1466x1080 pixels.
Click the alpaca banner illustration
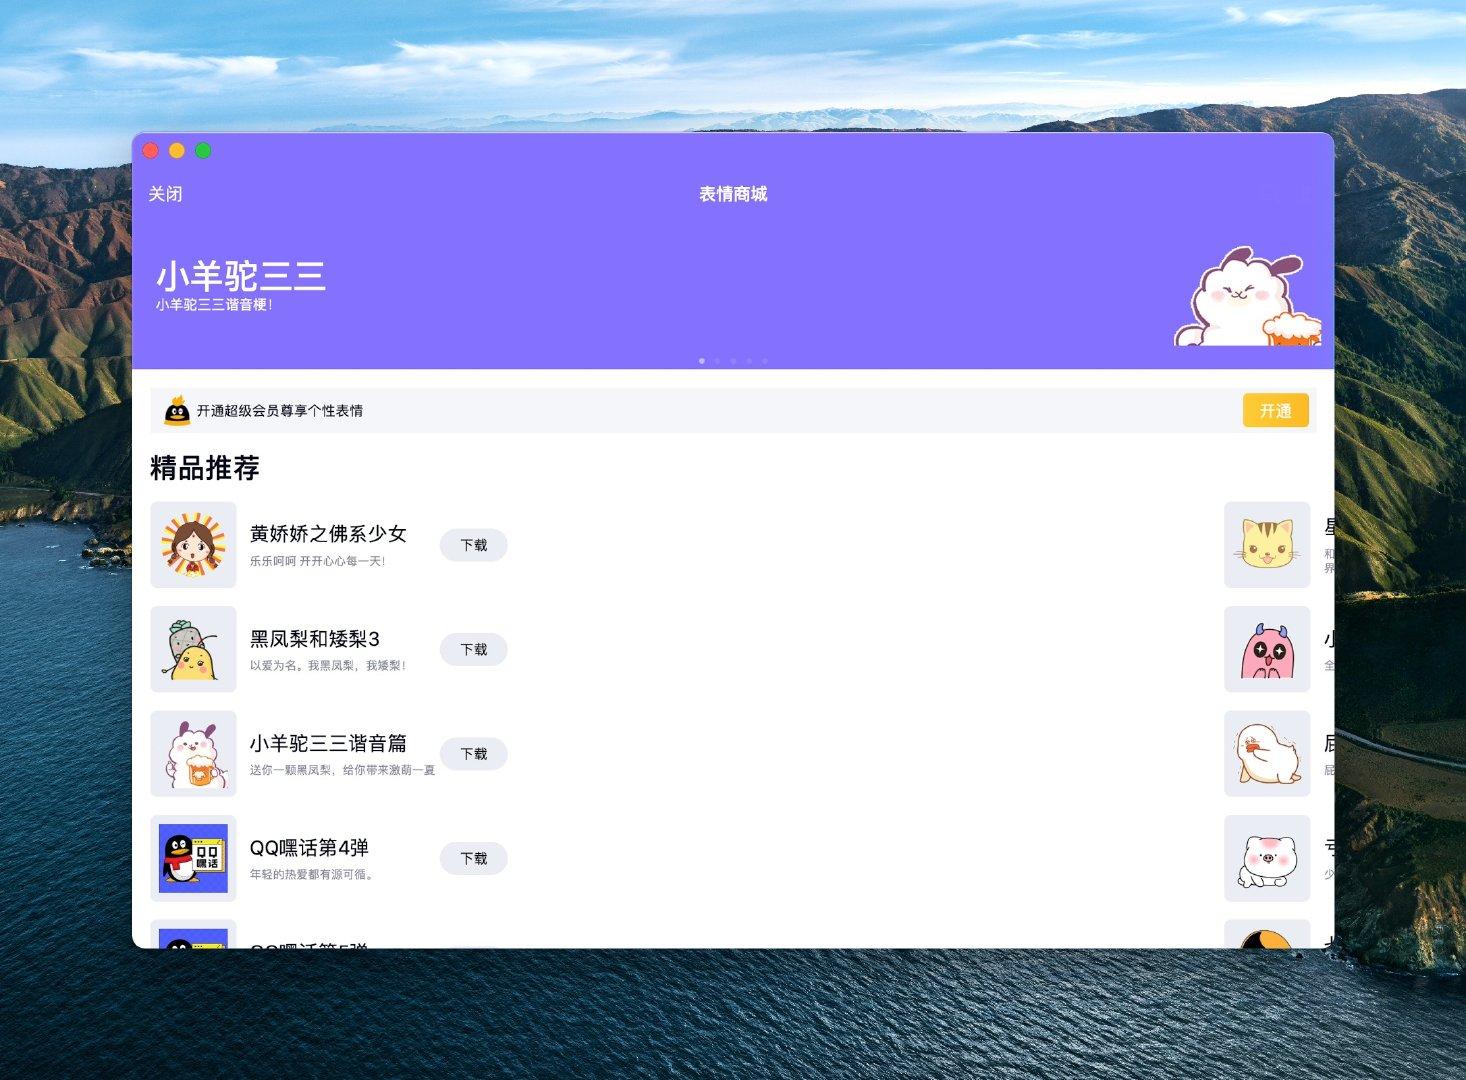(x=1243, y=295)
